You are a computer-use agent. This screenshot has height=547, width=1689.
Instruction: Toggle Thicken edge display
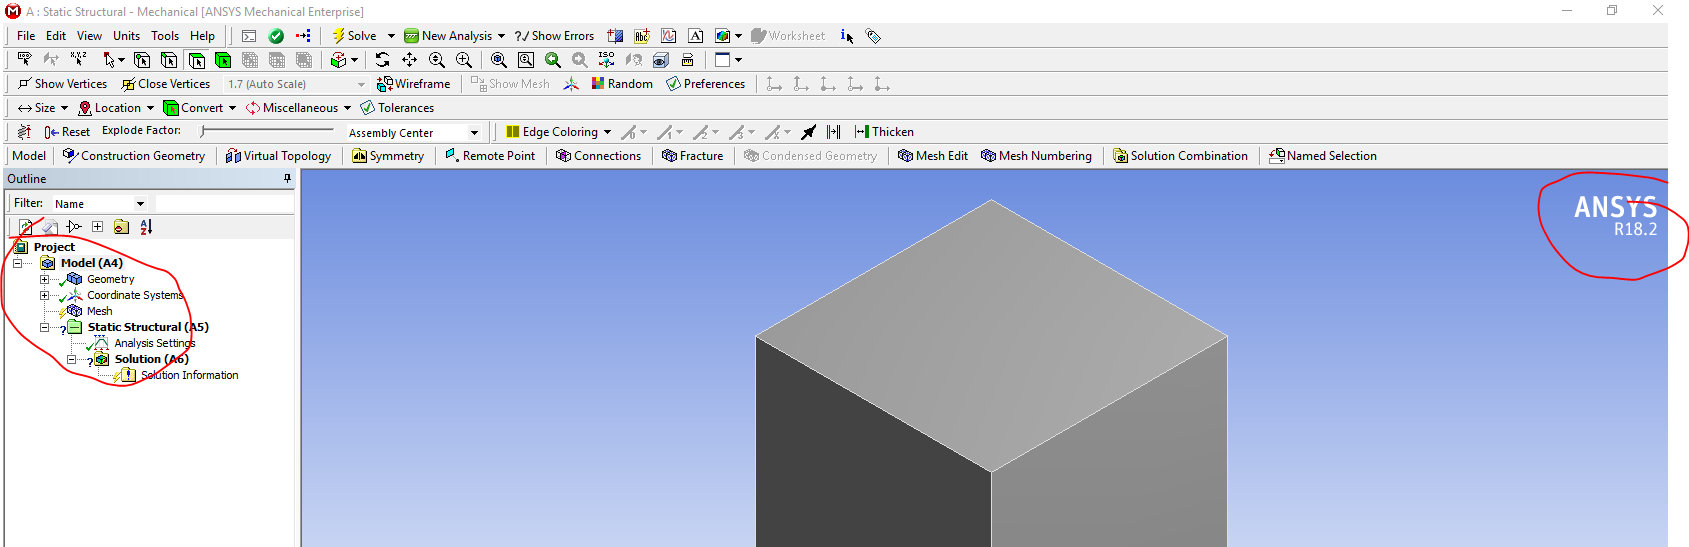pyautogui.click(x=884, y=132)
